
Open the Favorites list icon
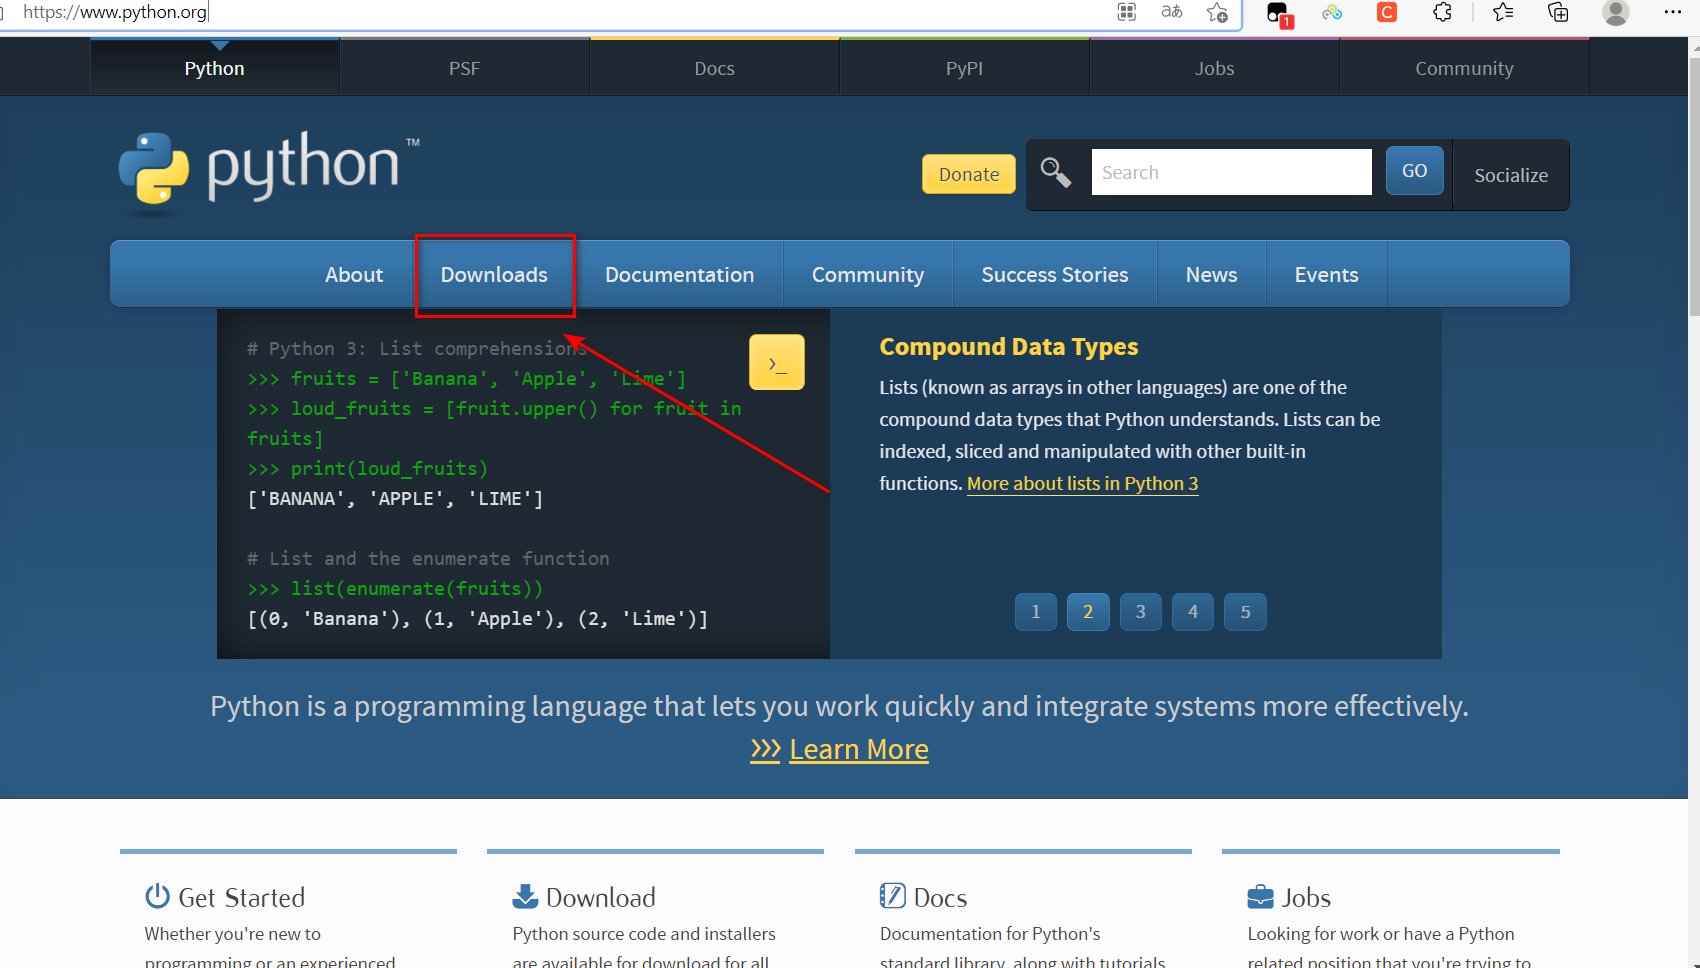(1503, 12)
